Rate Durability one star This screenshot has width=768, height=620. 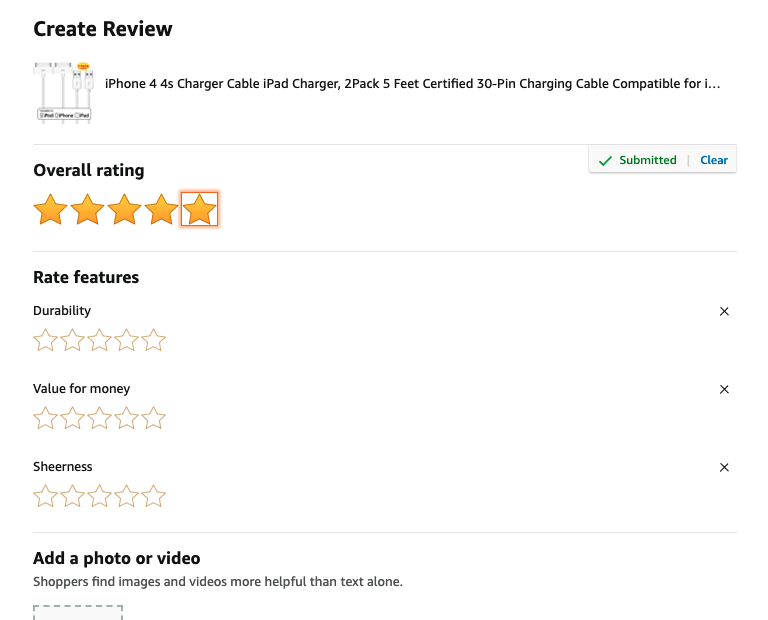point(45,341)
